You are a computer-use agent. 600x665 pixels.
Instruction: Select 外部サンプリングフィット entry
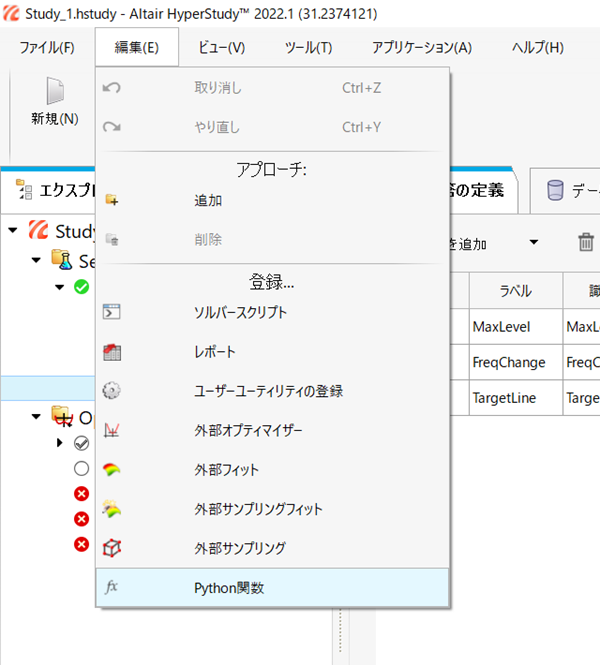[x=272, y=509]
